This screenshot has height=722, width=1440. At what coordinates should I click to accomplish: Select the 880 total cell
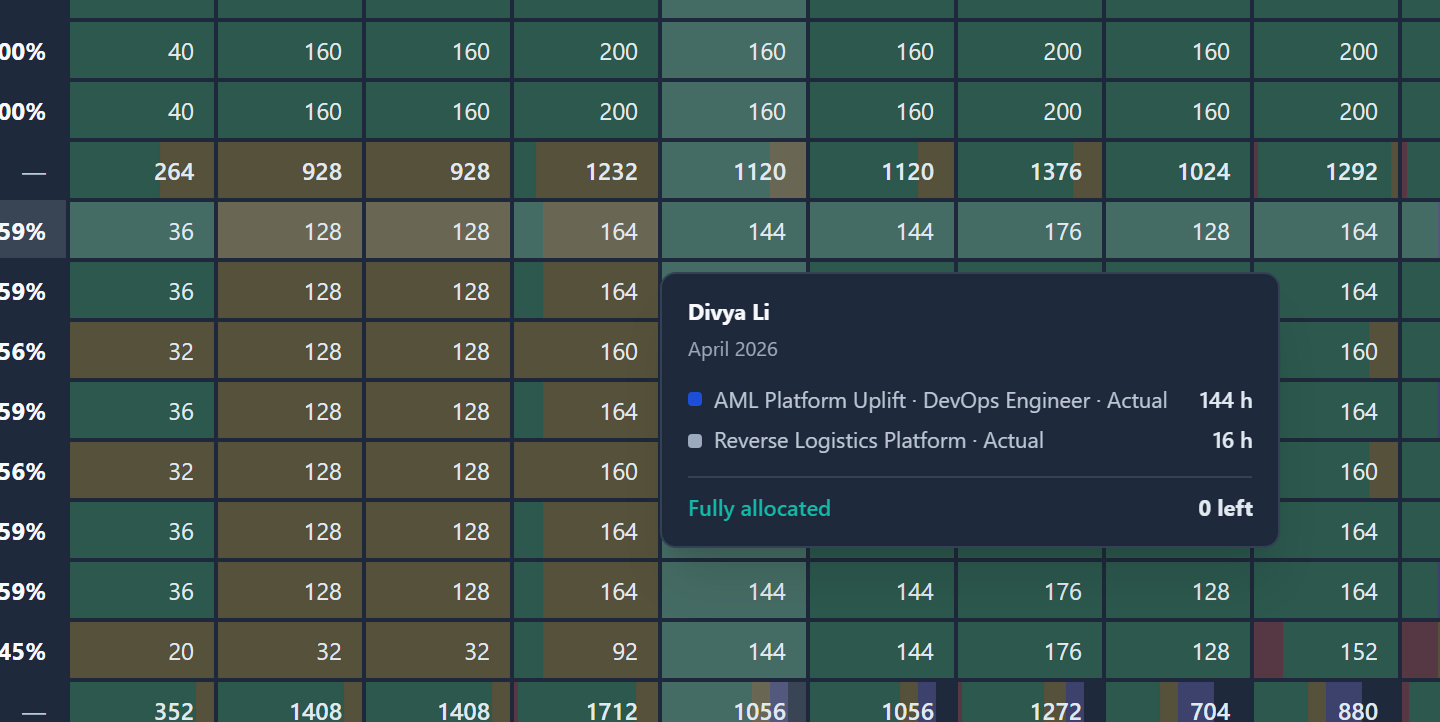[x=1326, y=702]
